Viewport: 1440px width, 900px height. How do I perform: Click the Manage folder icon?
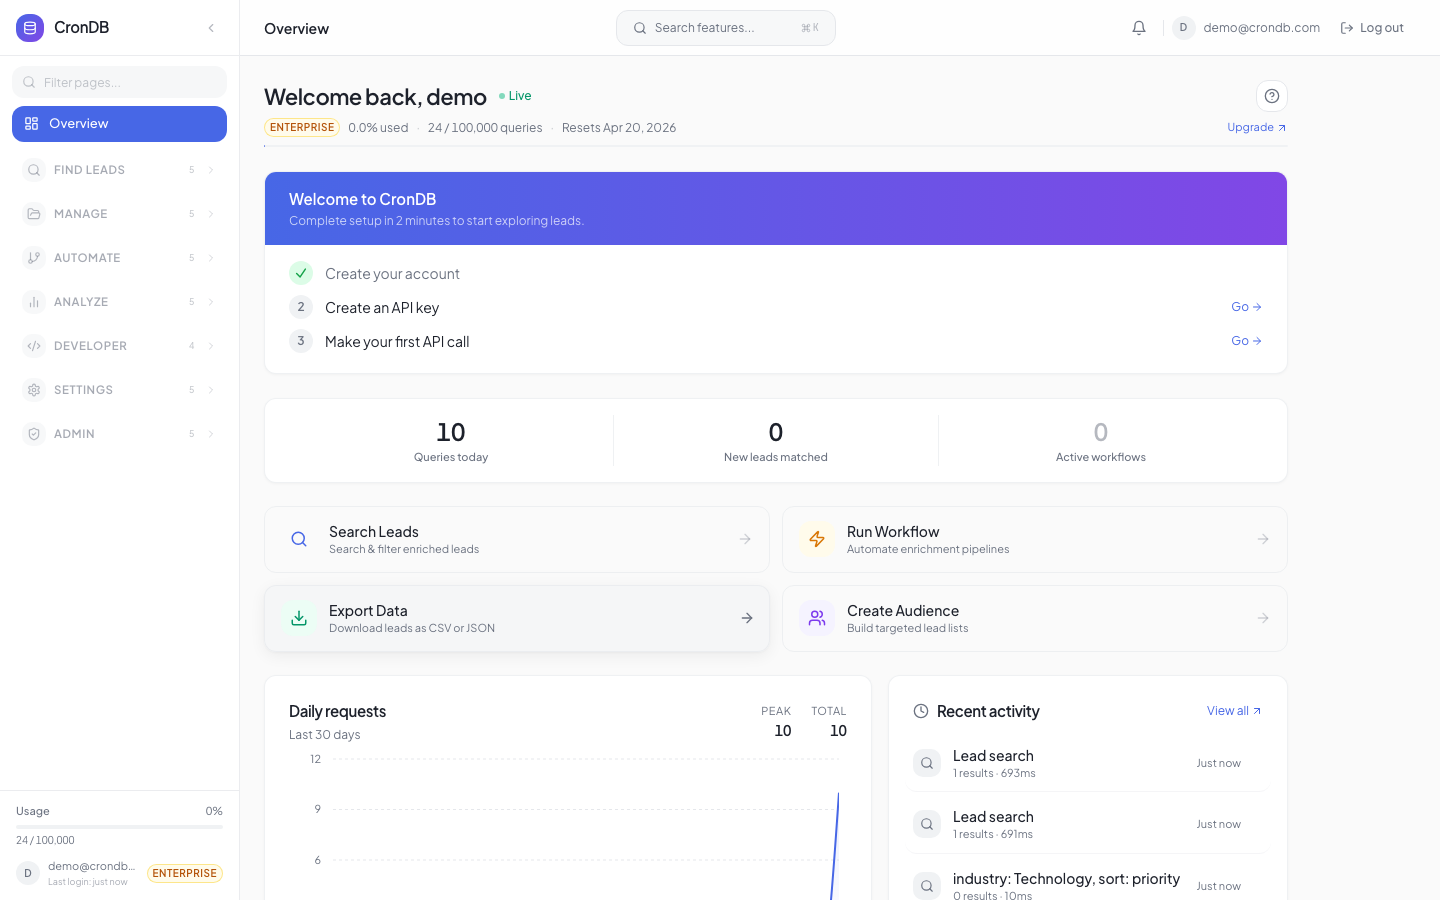click(34, 214)
